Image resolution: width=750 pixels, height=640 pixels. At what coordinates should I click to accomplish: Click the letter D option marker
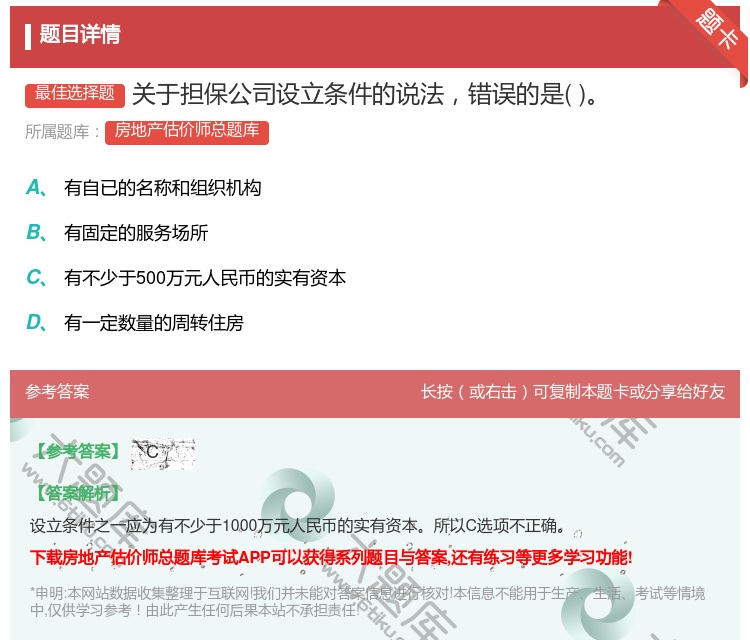click(36, 323)
